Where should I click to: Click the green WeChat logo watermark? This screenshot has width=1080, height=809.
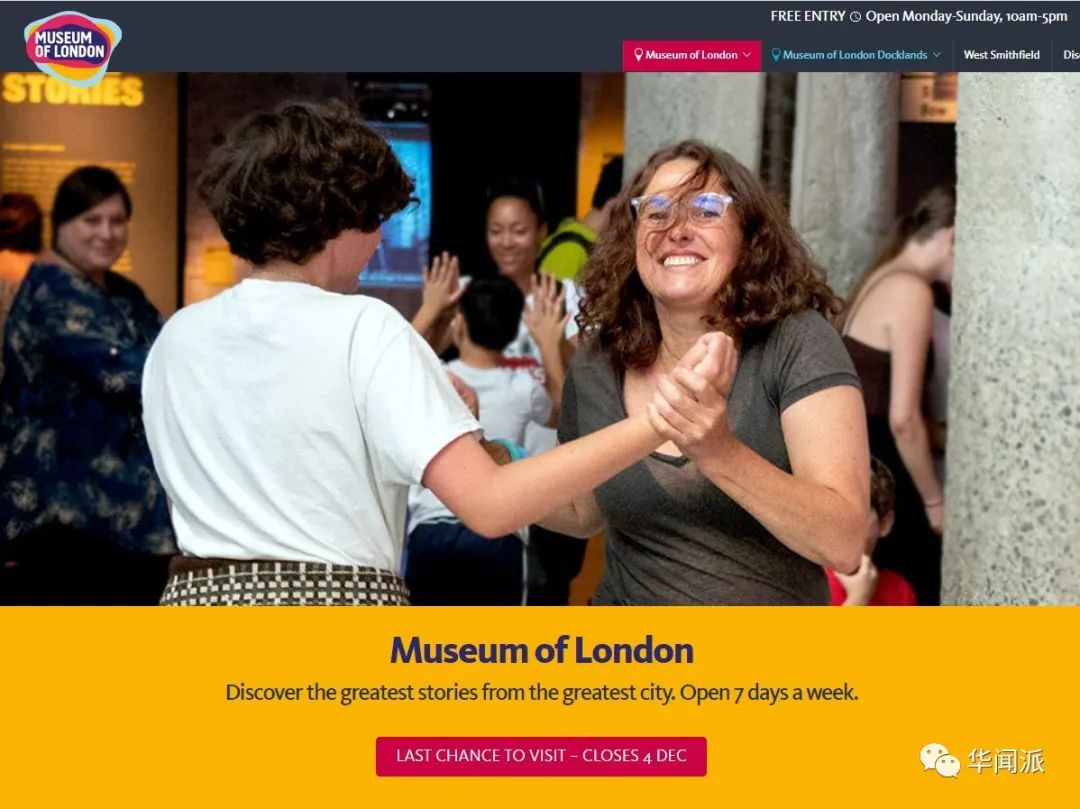(939, 760)
